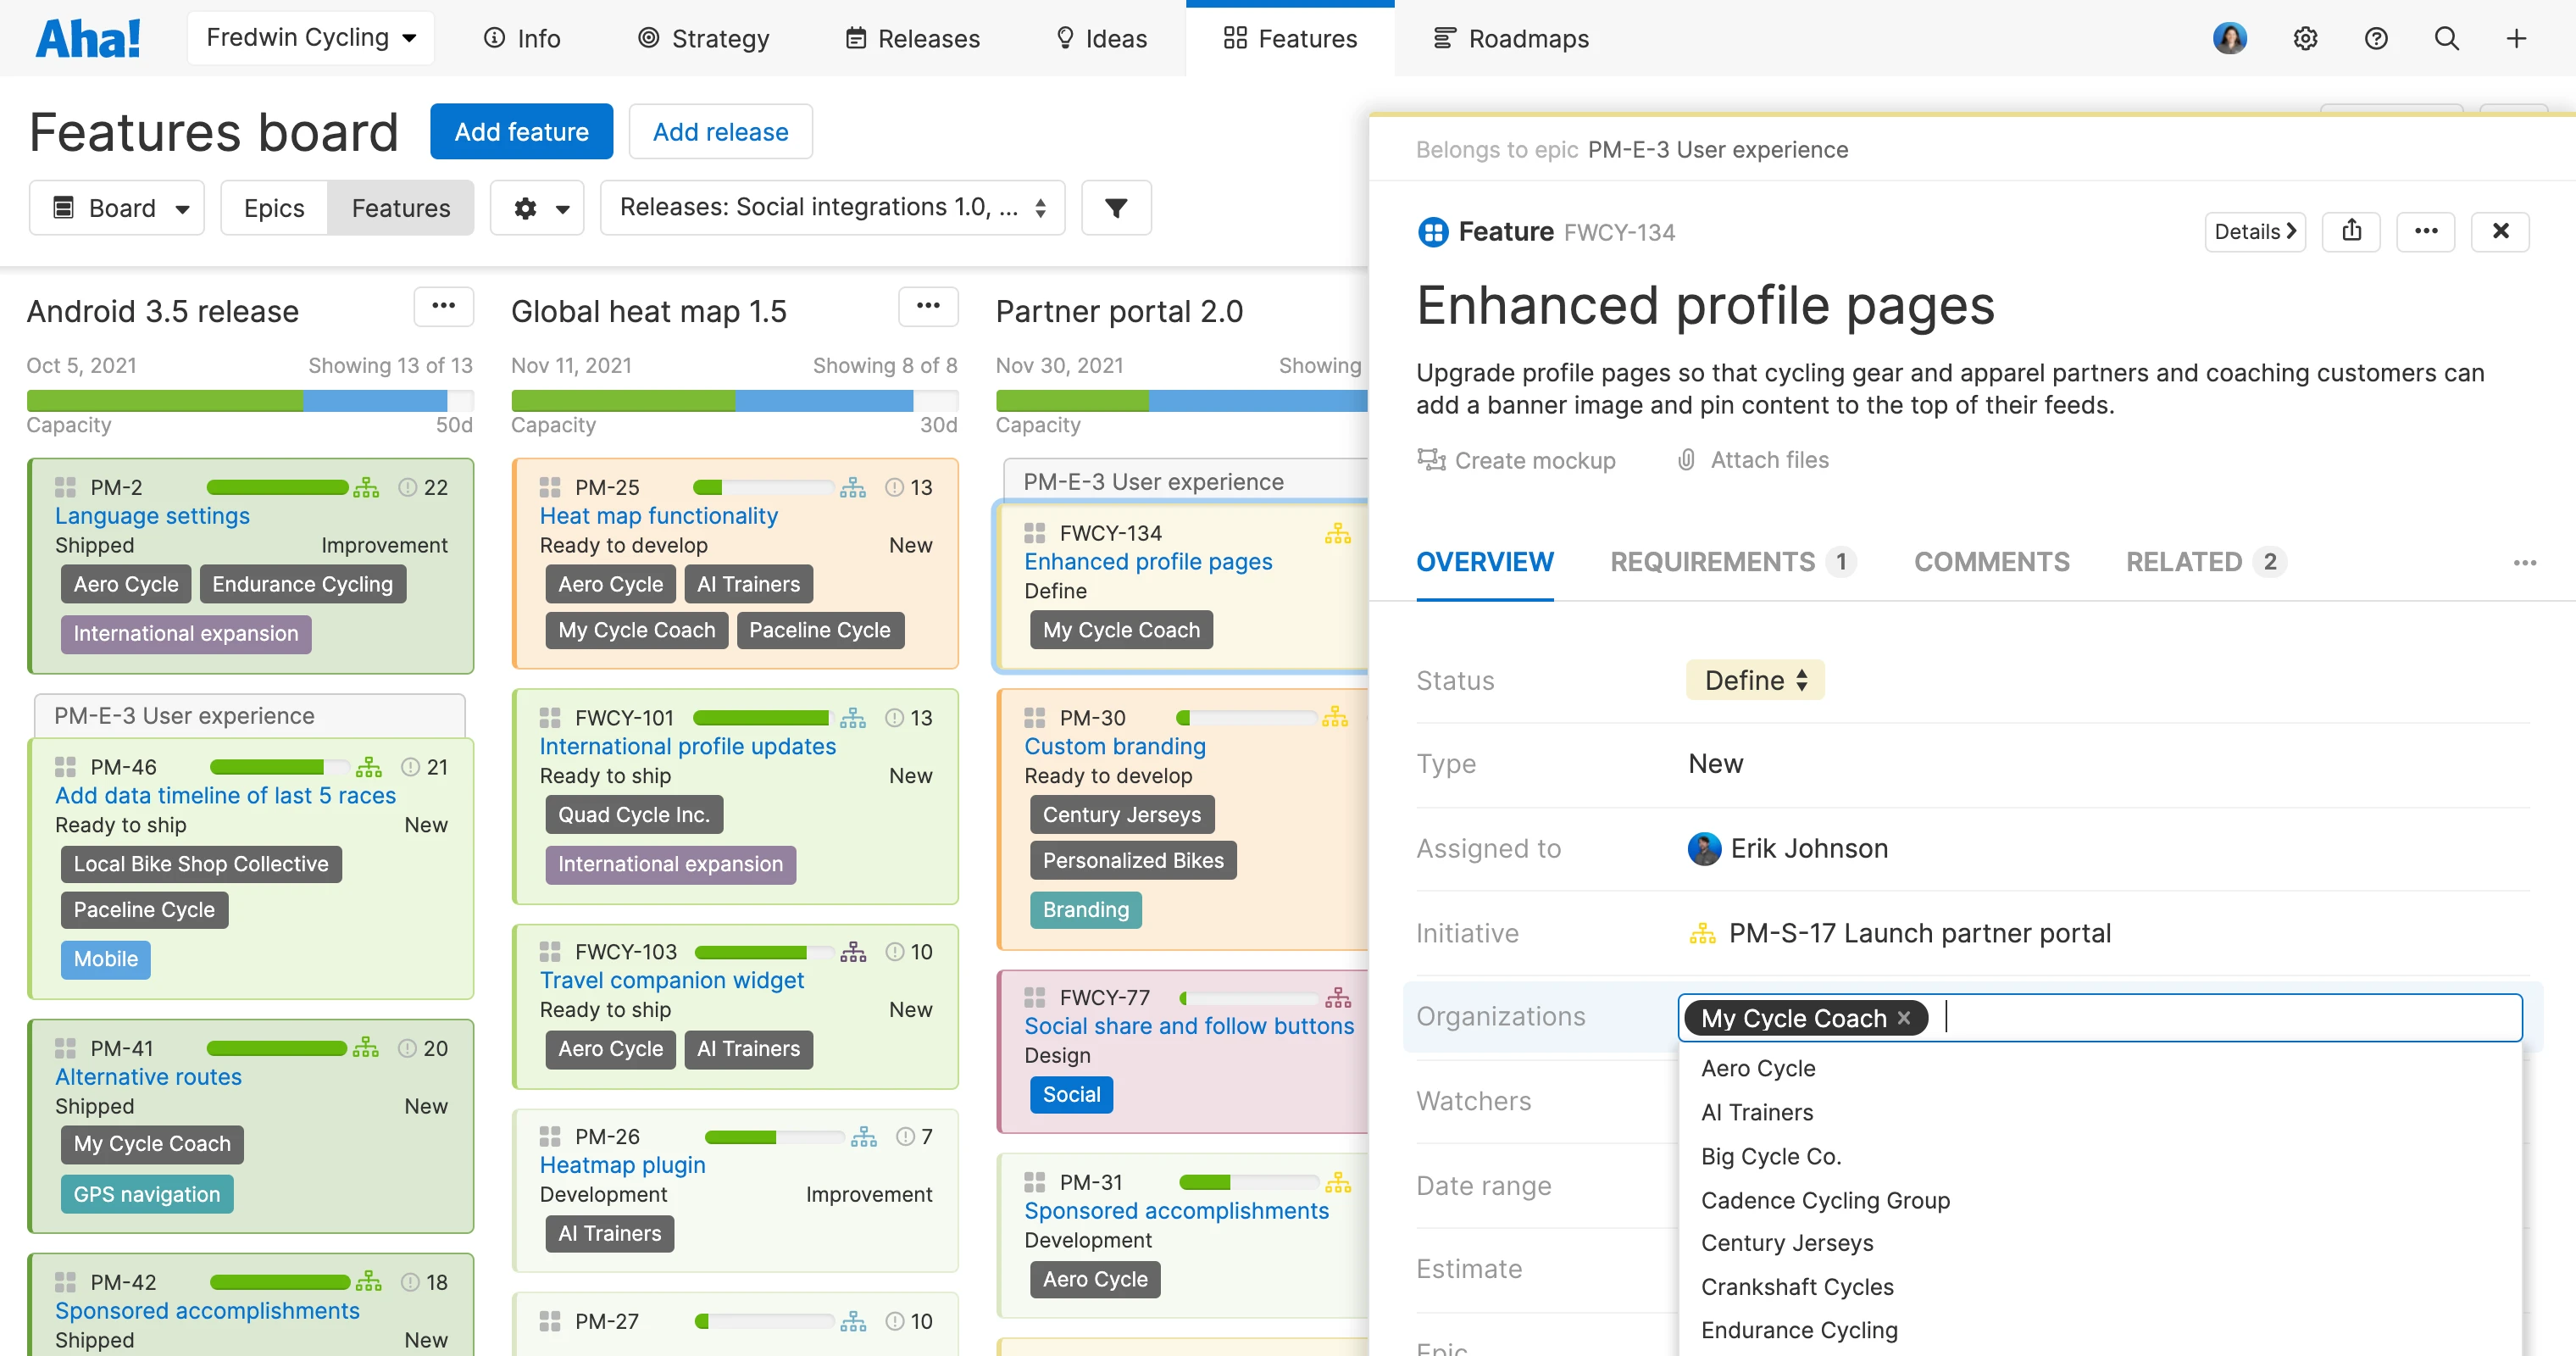Switch board view to Epics
This screenshot has width=2576, height=1356.
pyautogui.click(x=274, y=208)
